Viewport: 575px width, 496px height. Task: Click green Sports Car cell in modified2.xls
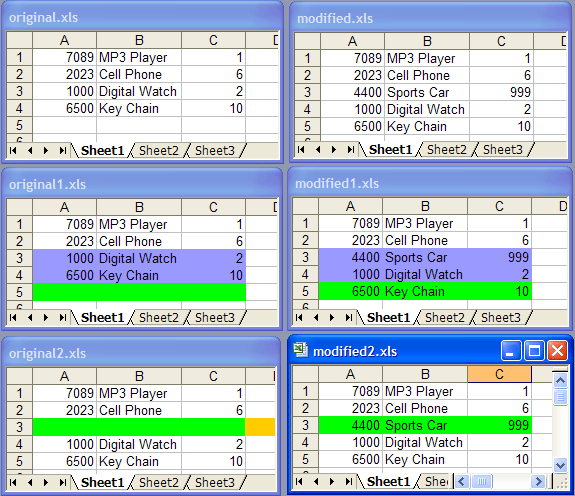[x=425, y=425]
